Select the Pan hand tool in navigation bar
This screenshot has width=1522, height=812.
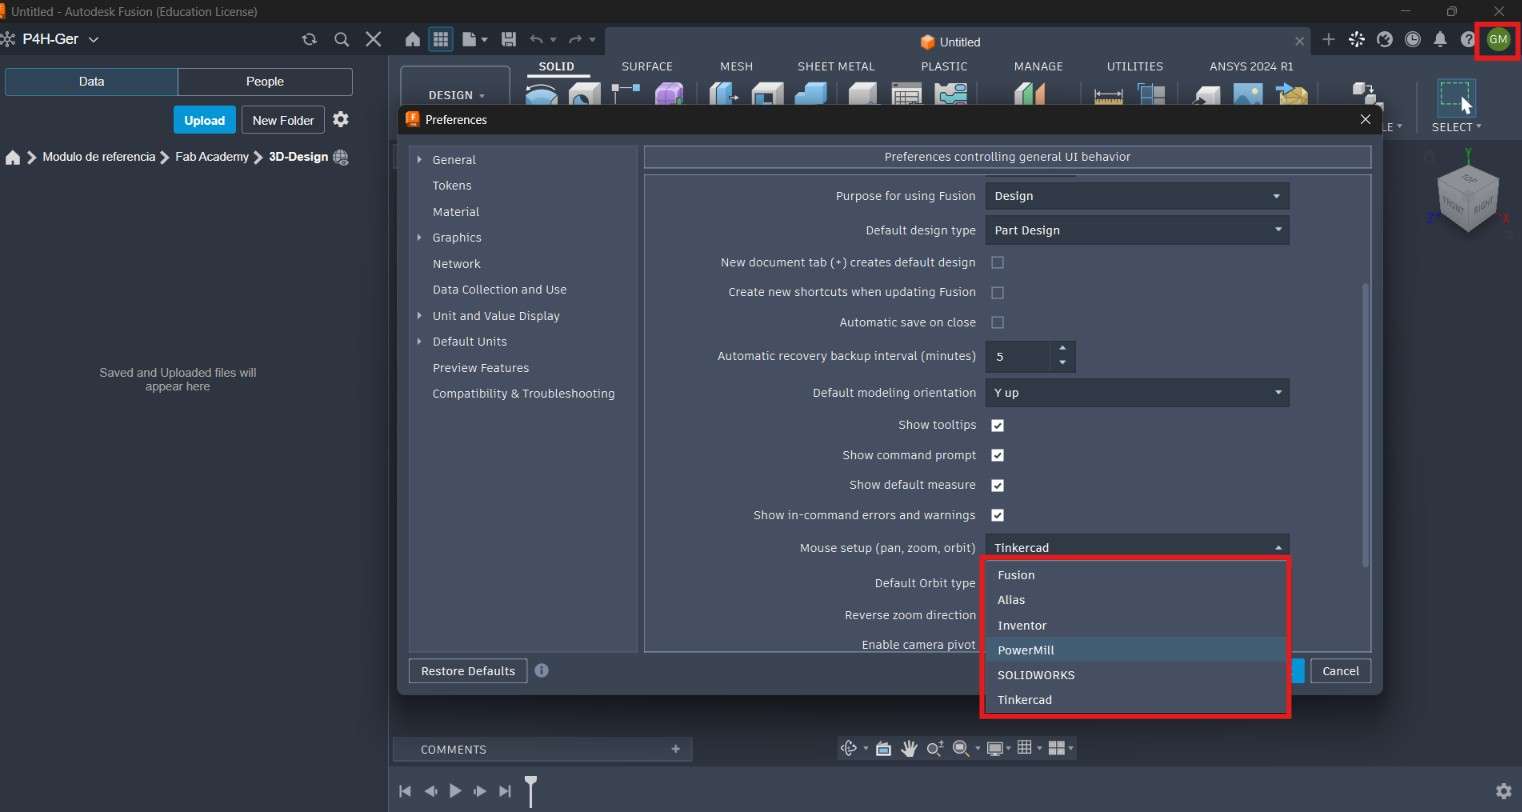pyautogui.click(x=909, y=748)
